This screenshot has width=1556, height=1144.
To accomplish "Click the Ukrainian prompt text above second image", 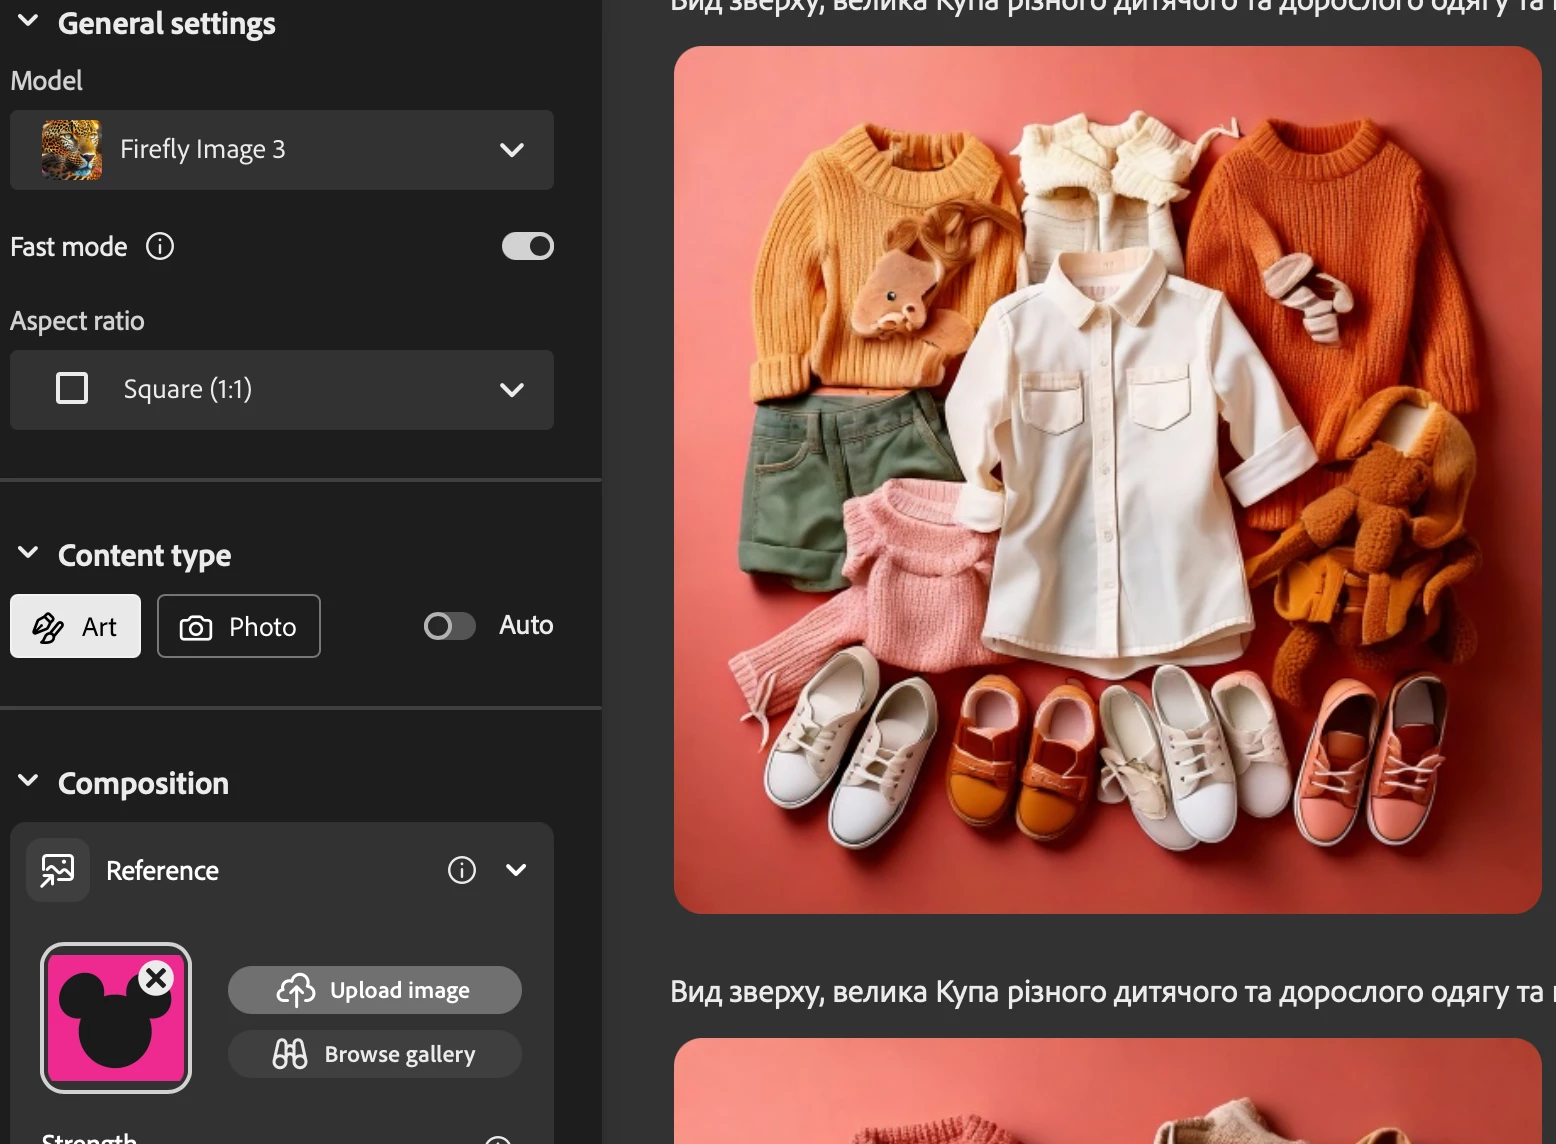I will coord(1112,992).
